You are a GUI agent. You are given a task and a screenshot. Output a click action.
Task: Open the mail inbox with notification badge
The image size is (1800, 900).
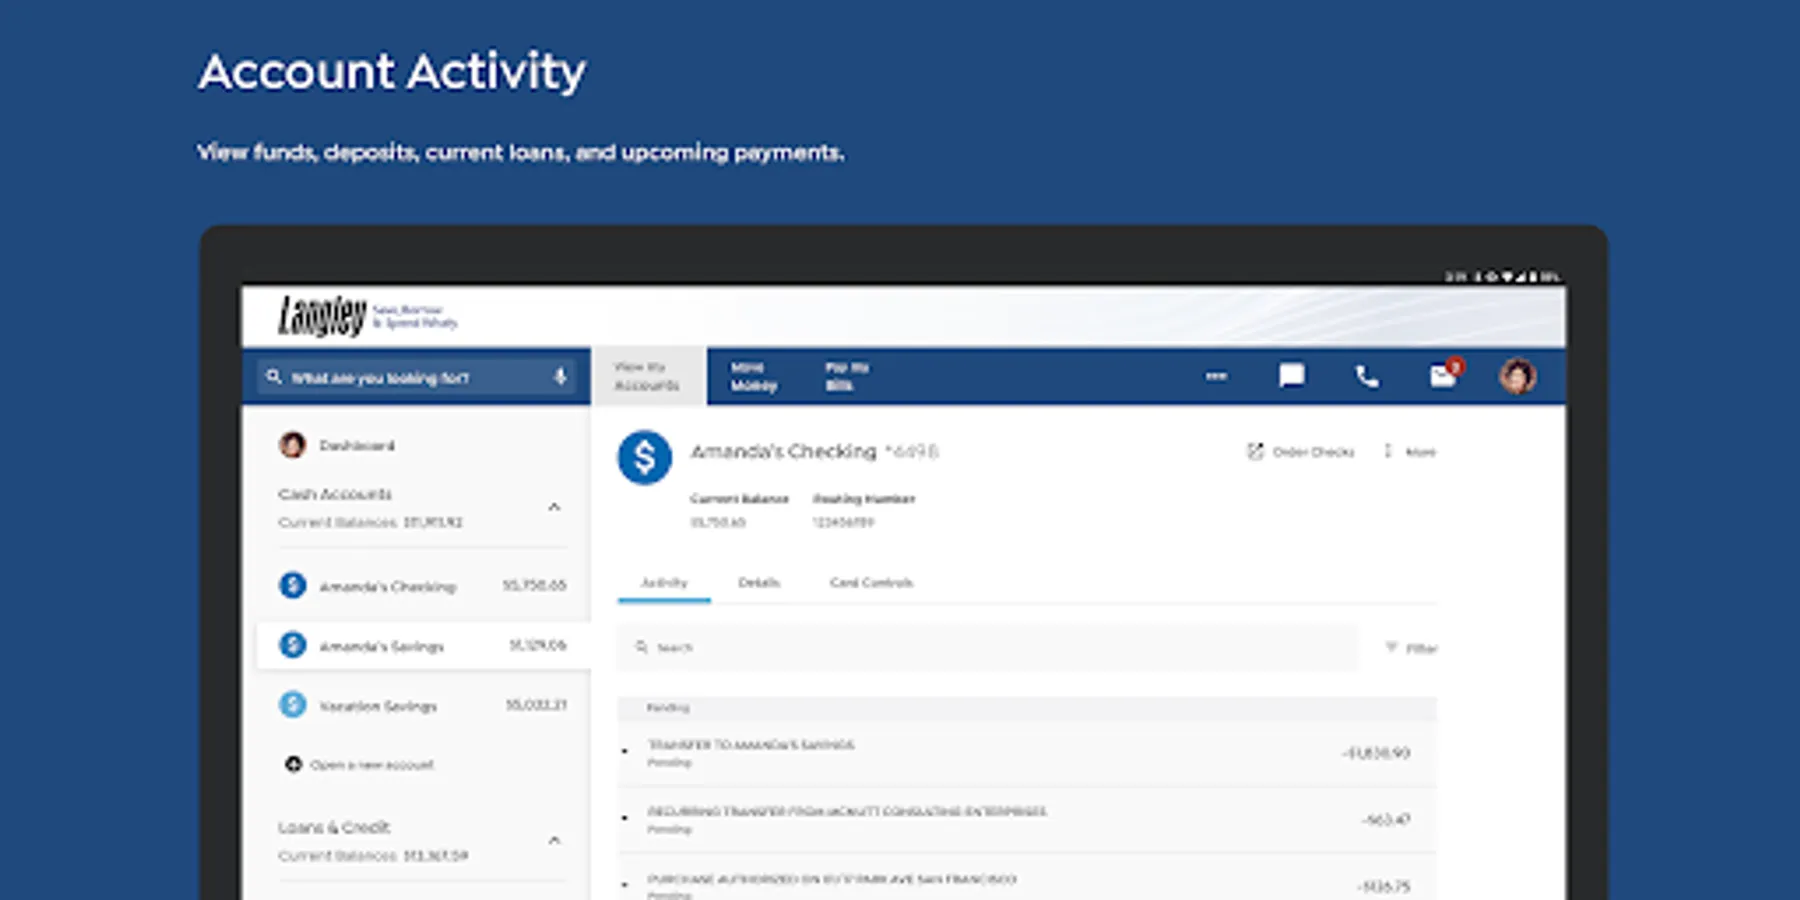(1443, 376)
